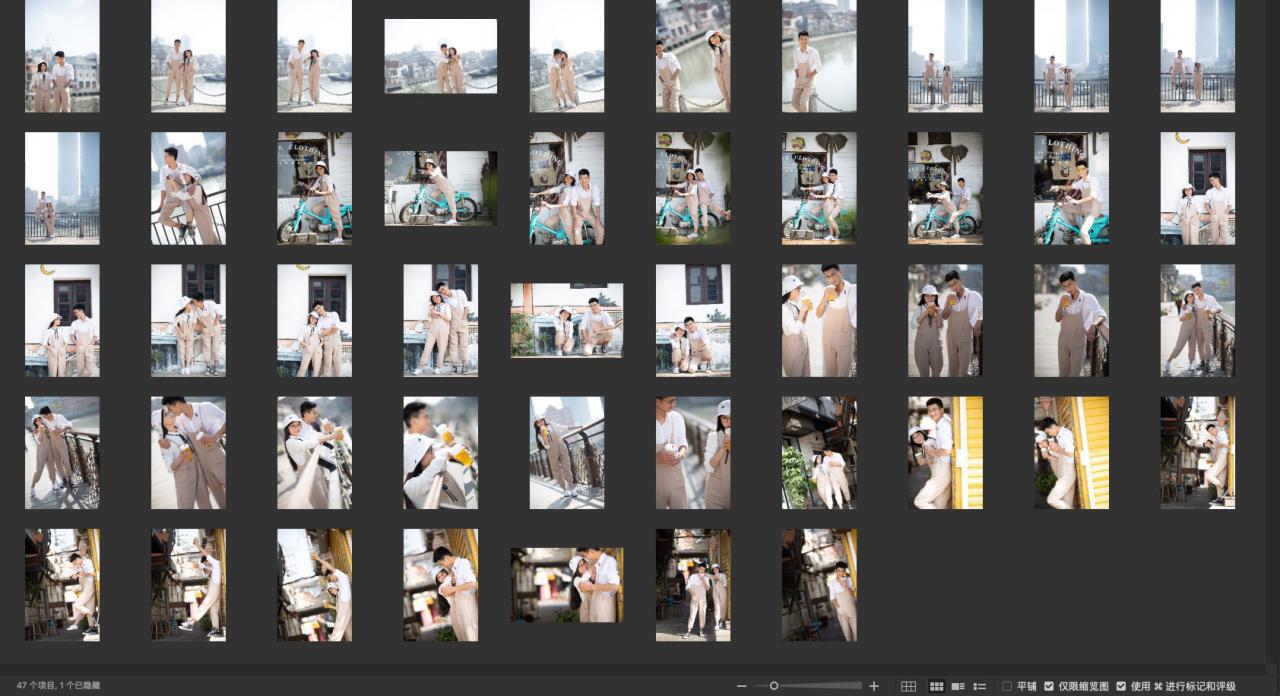Click the plus icon to enlarge thumbnails
This screenshot has width=1280, height=696.
click(874, 686)
